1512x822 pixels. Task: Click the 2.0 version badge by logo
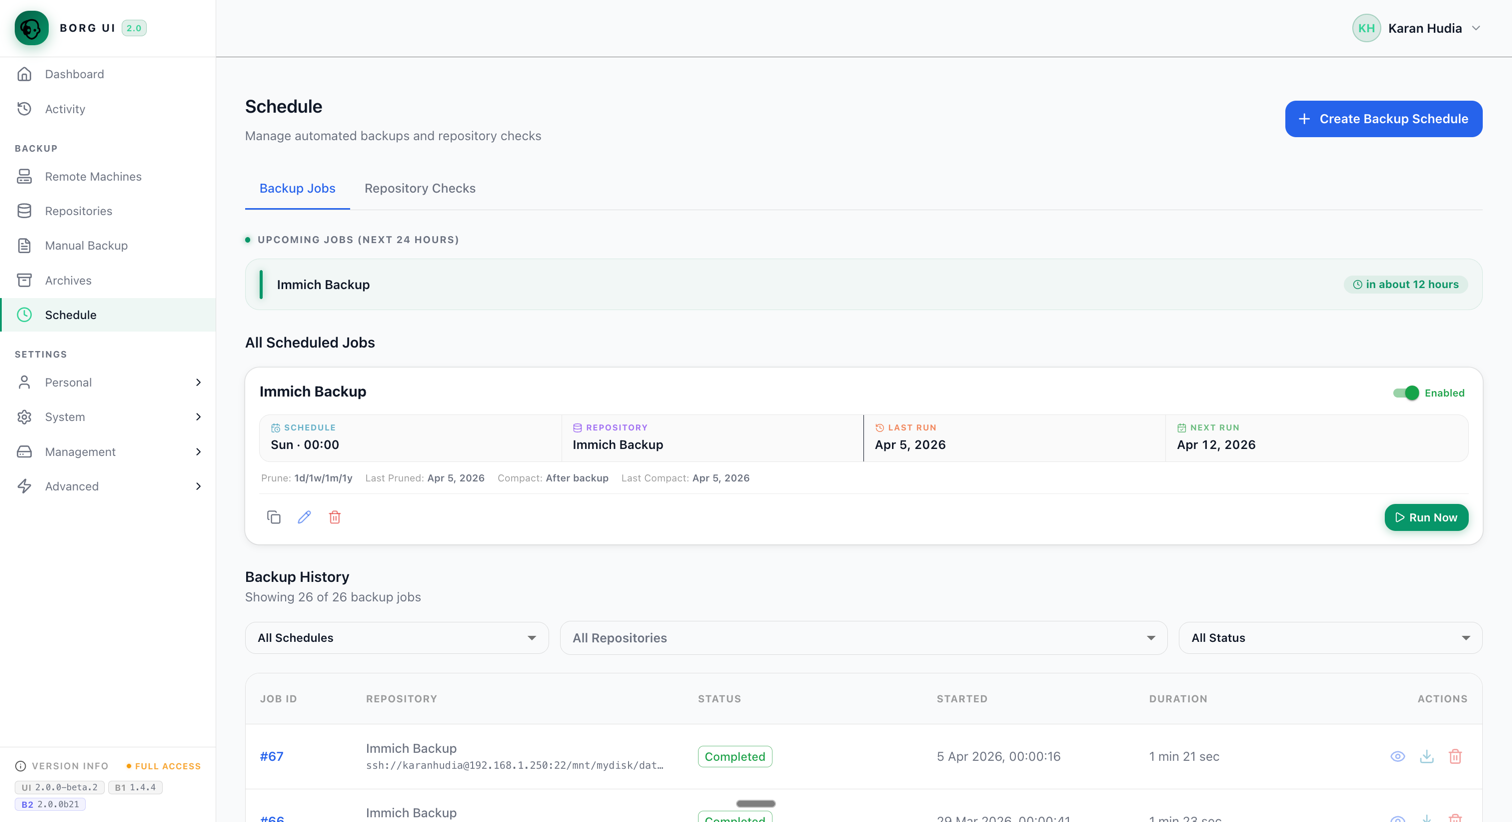134,28
